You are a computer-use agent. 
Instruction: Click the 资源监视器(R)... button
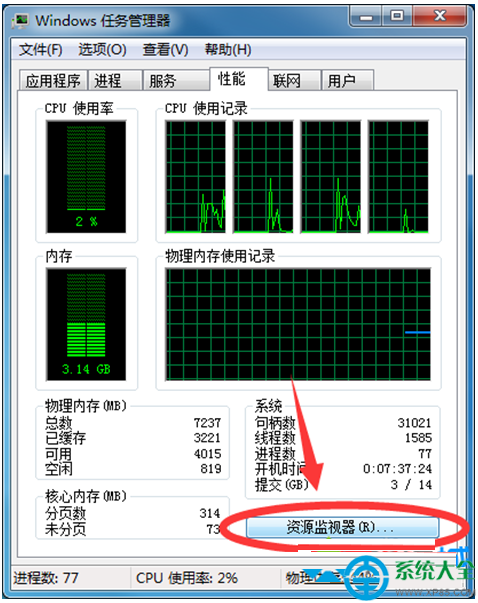[x=342, y=527]
